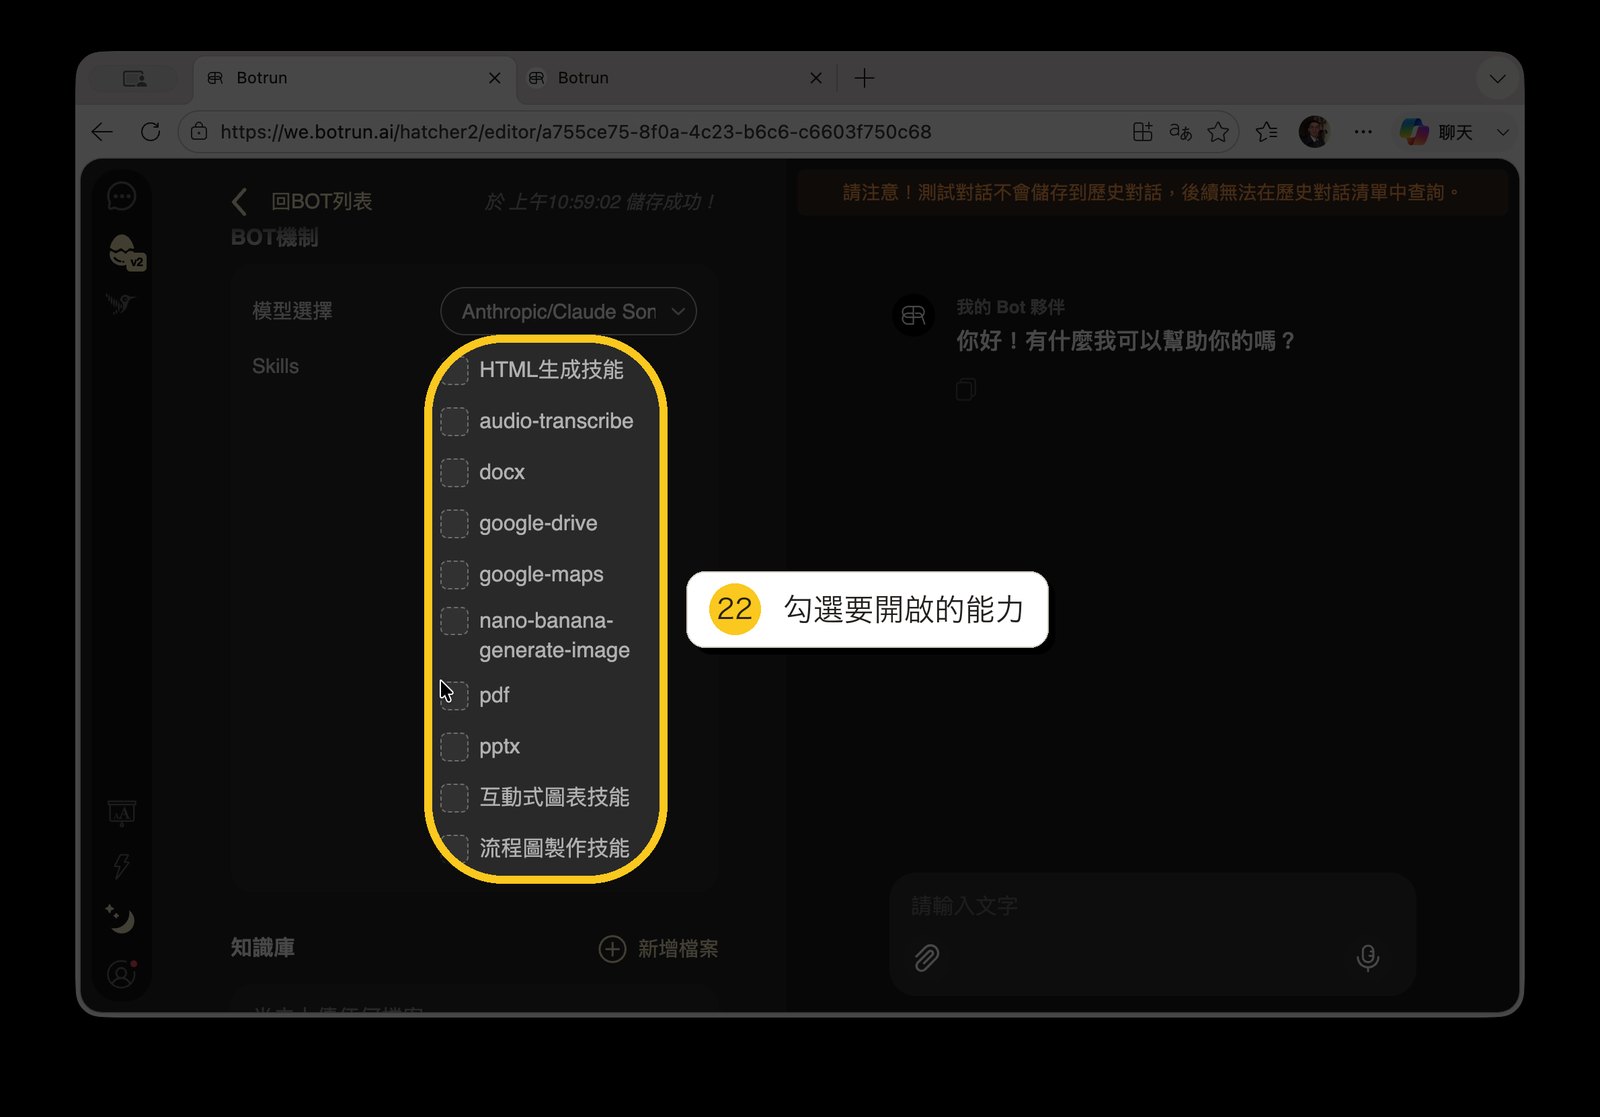The width and height of the screenshot is (1600, 1117).
Task: Enable the pptx skill
Action: click(x=455, y=746)
